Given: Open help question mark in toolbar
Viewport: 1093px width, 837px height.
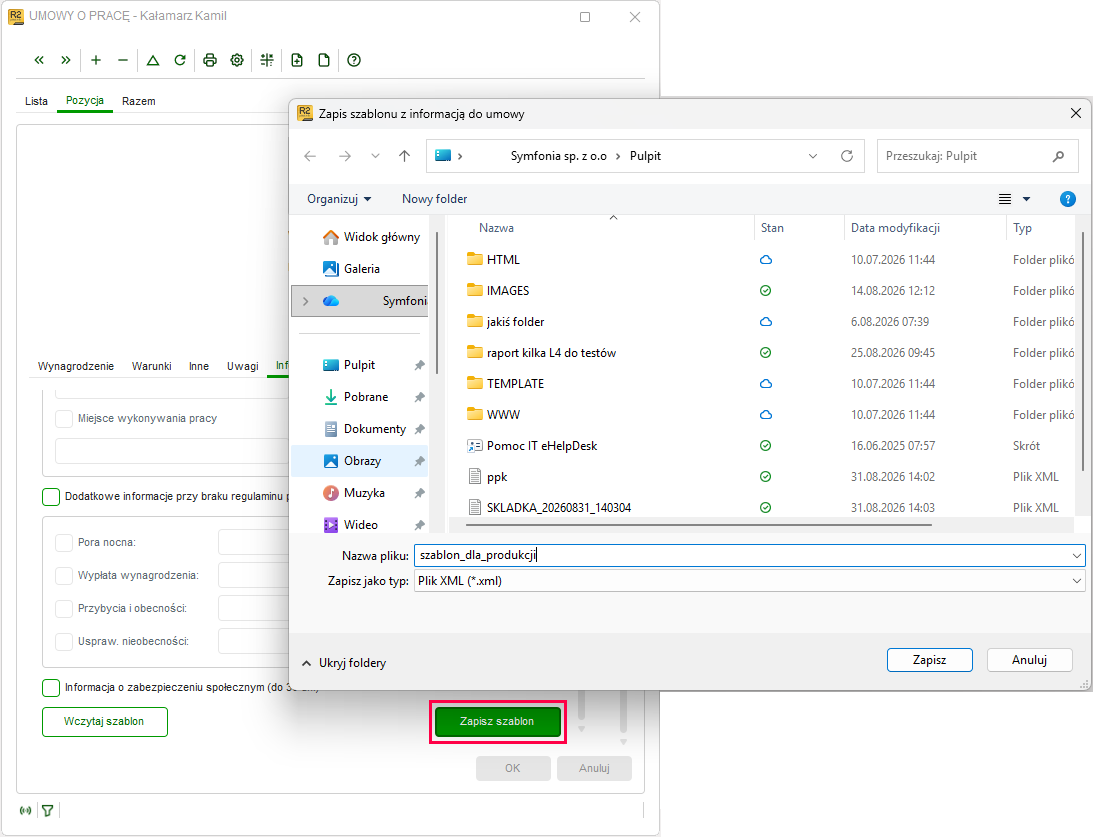Looking at the screenshot, I should (354, 60).
